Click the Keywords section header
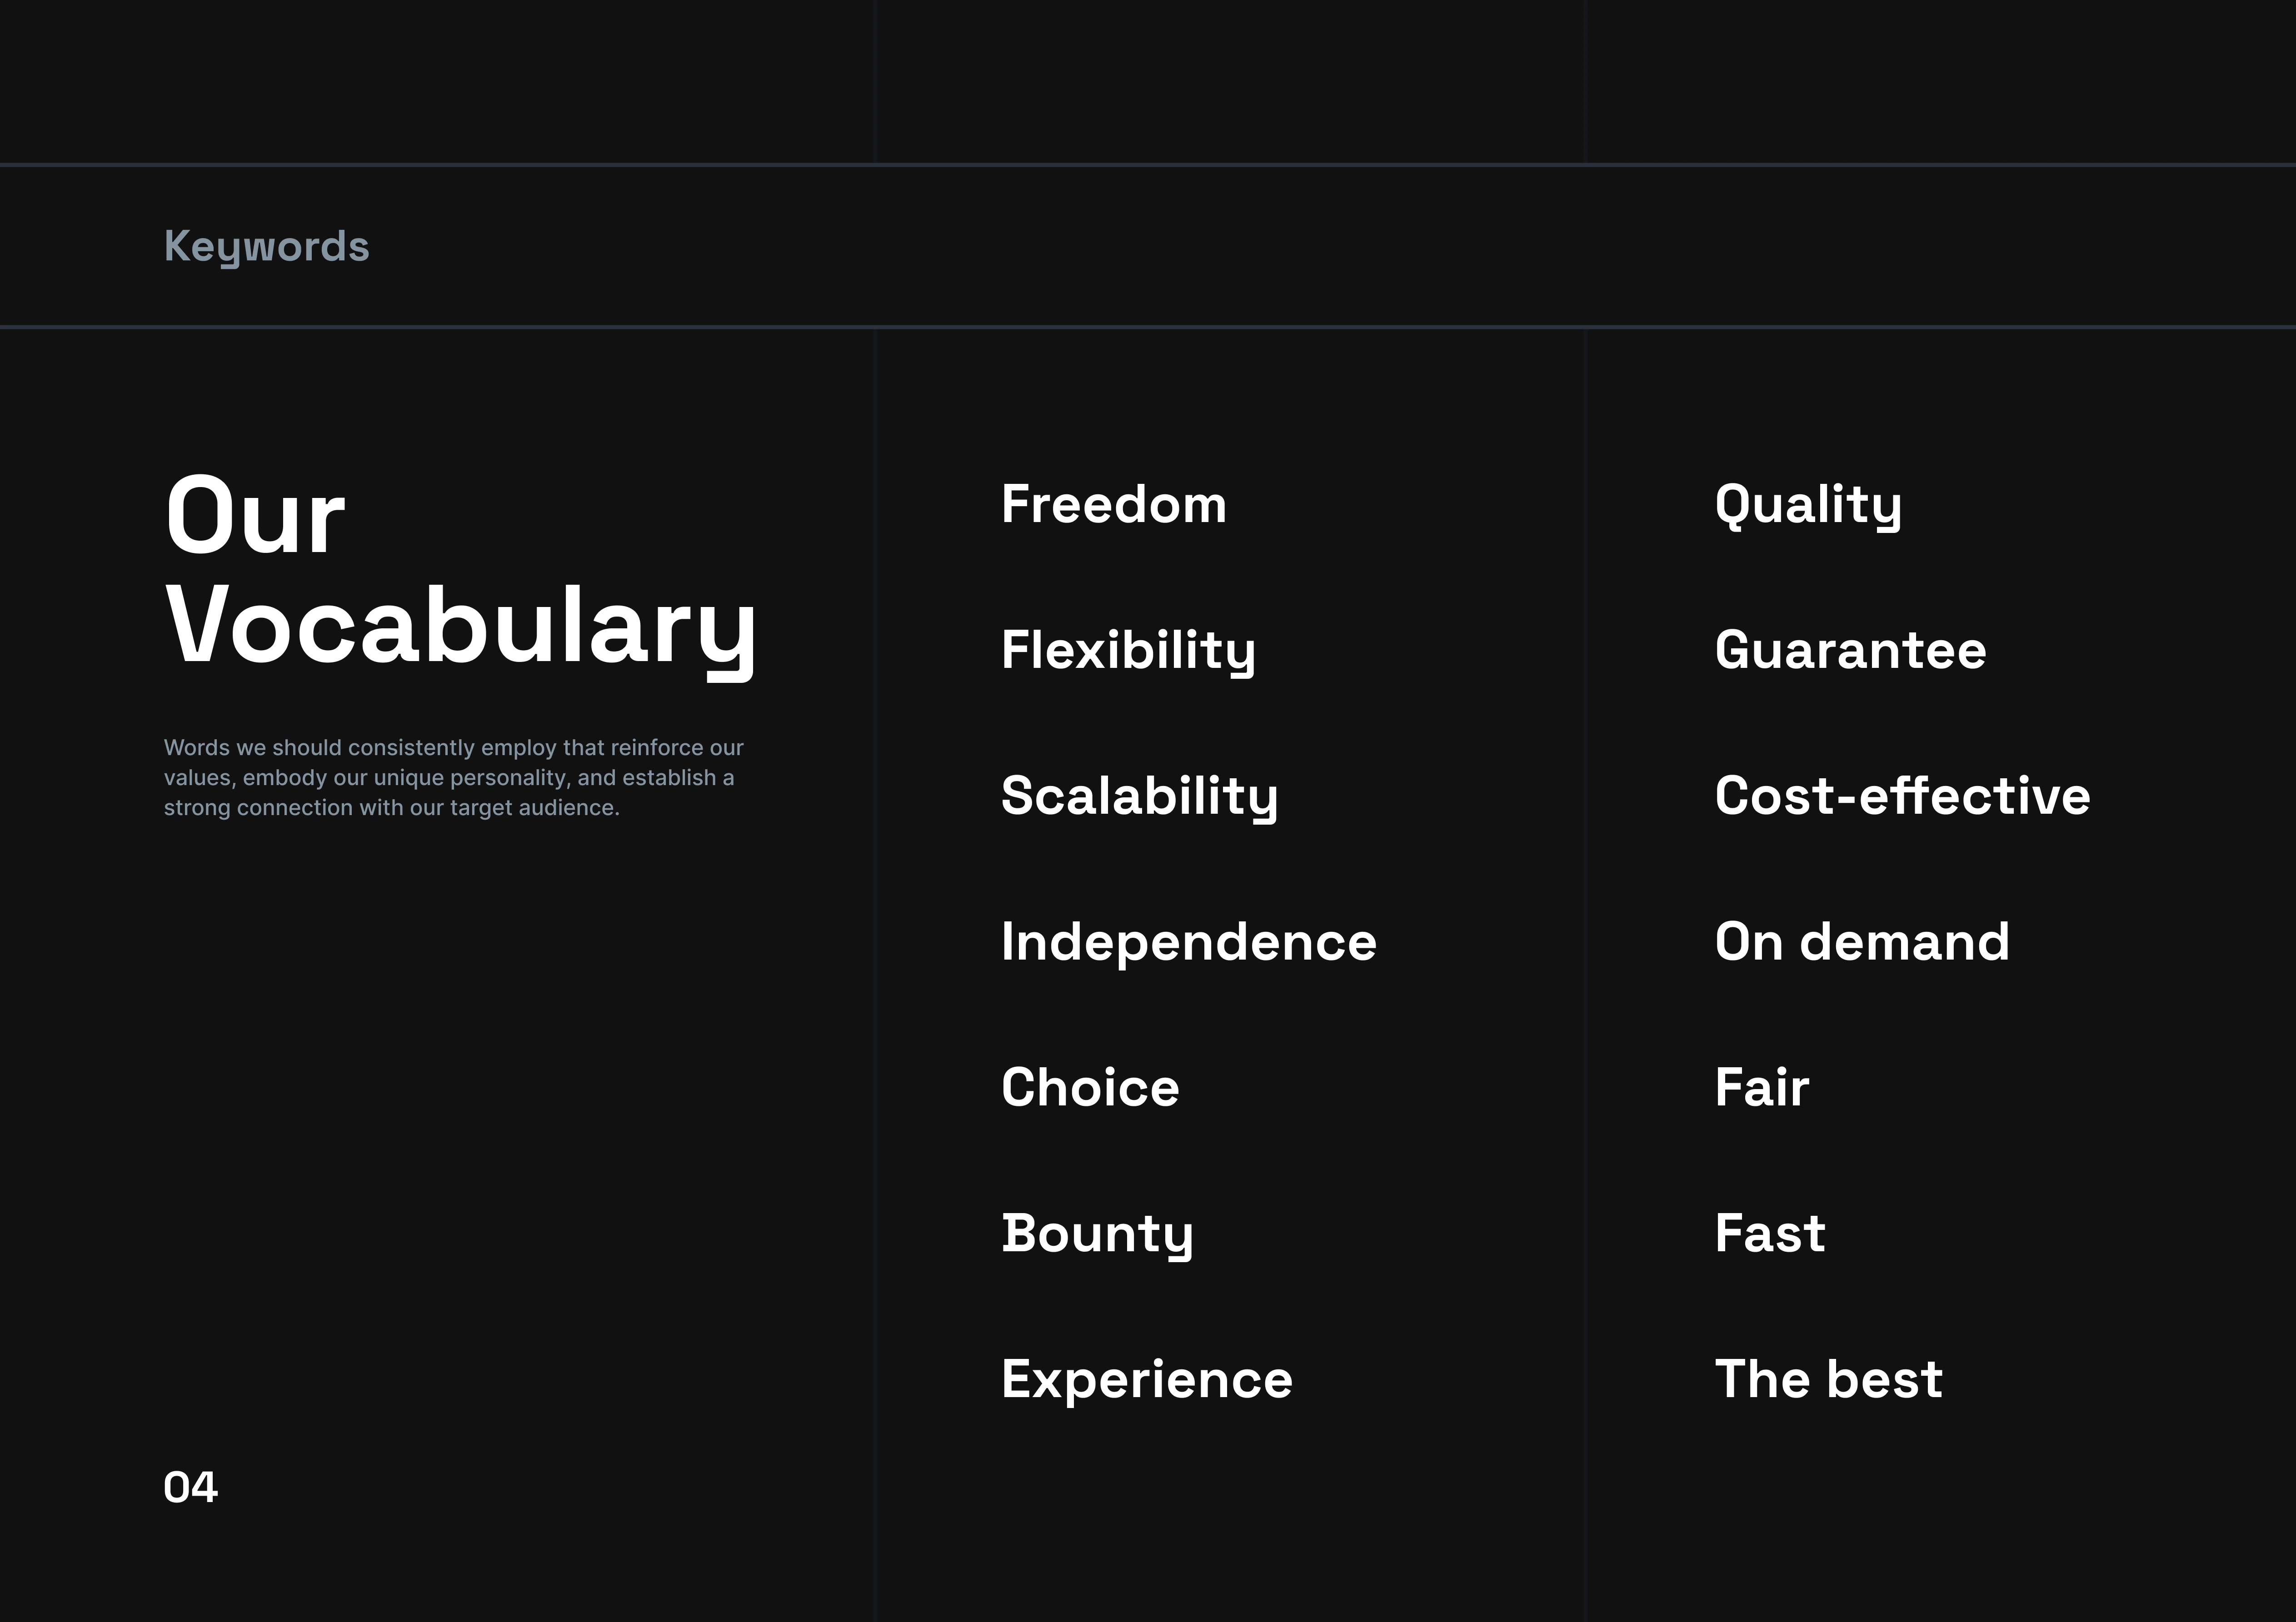 (x=266, y=246)
